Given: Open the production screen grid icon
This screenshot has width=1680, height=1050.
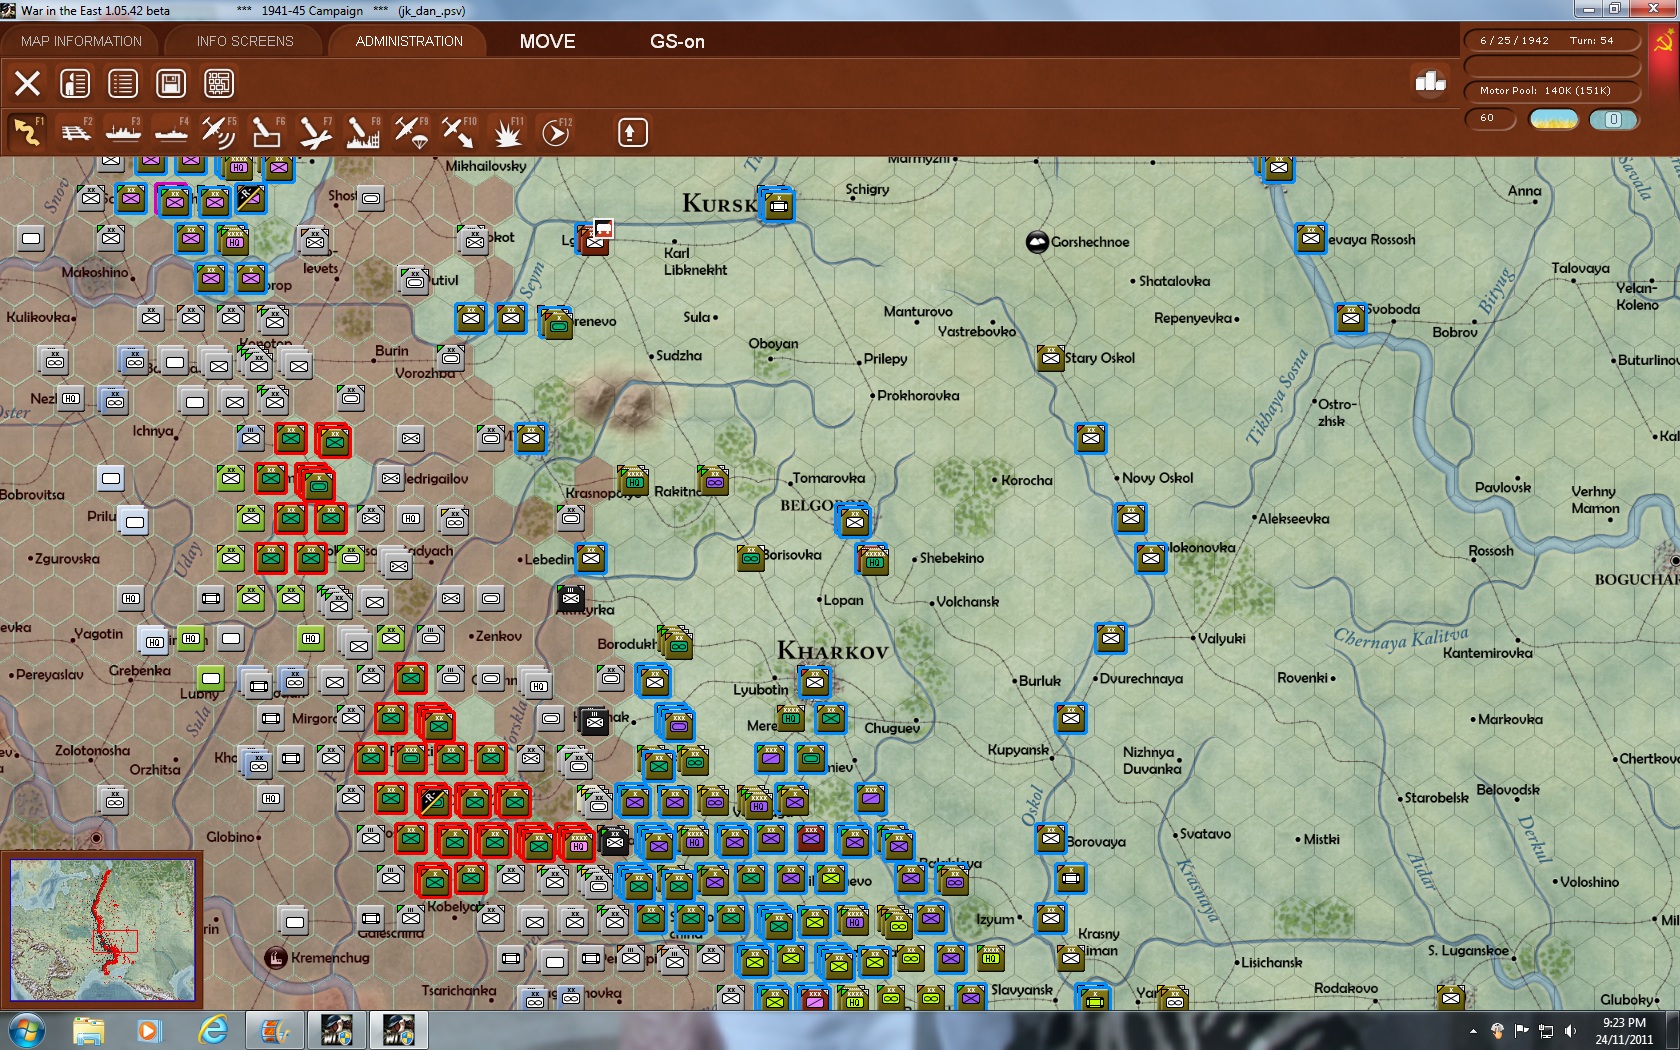Looking at the screenshot, I should point(219,83).
